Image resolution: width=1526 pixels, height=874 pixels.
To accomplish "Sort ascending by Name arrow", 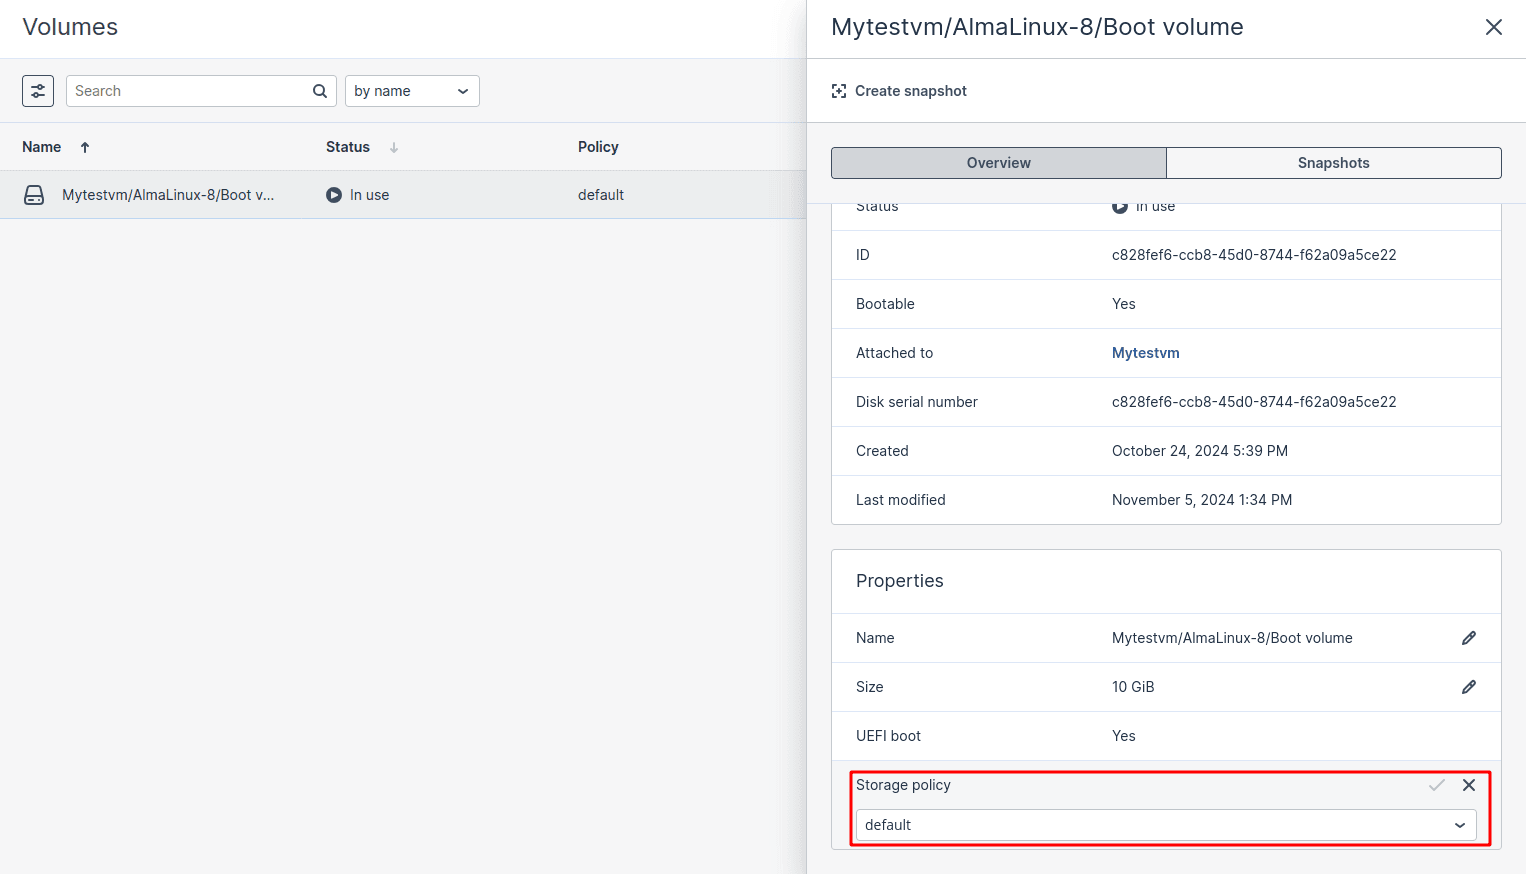I will point(85,147).
